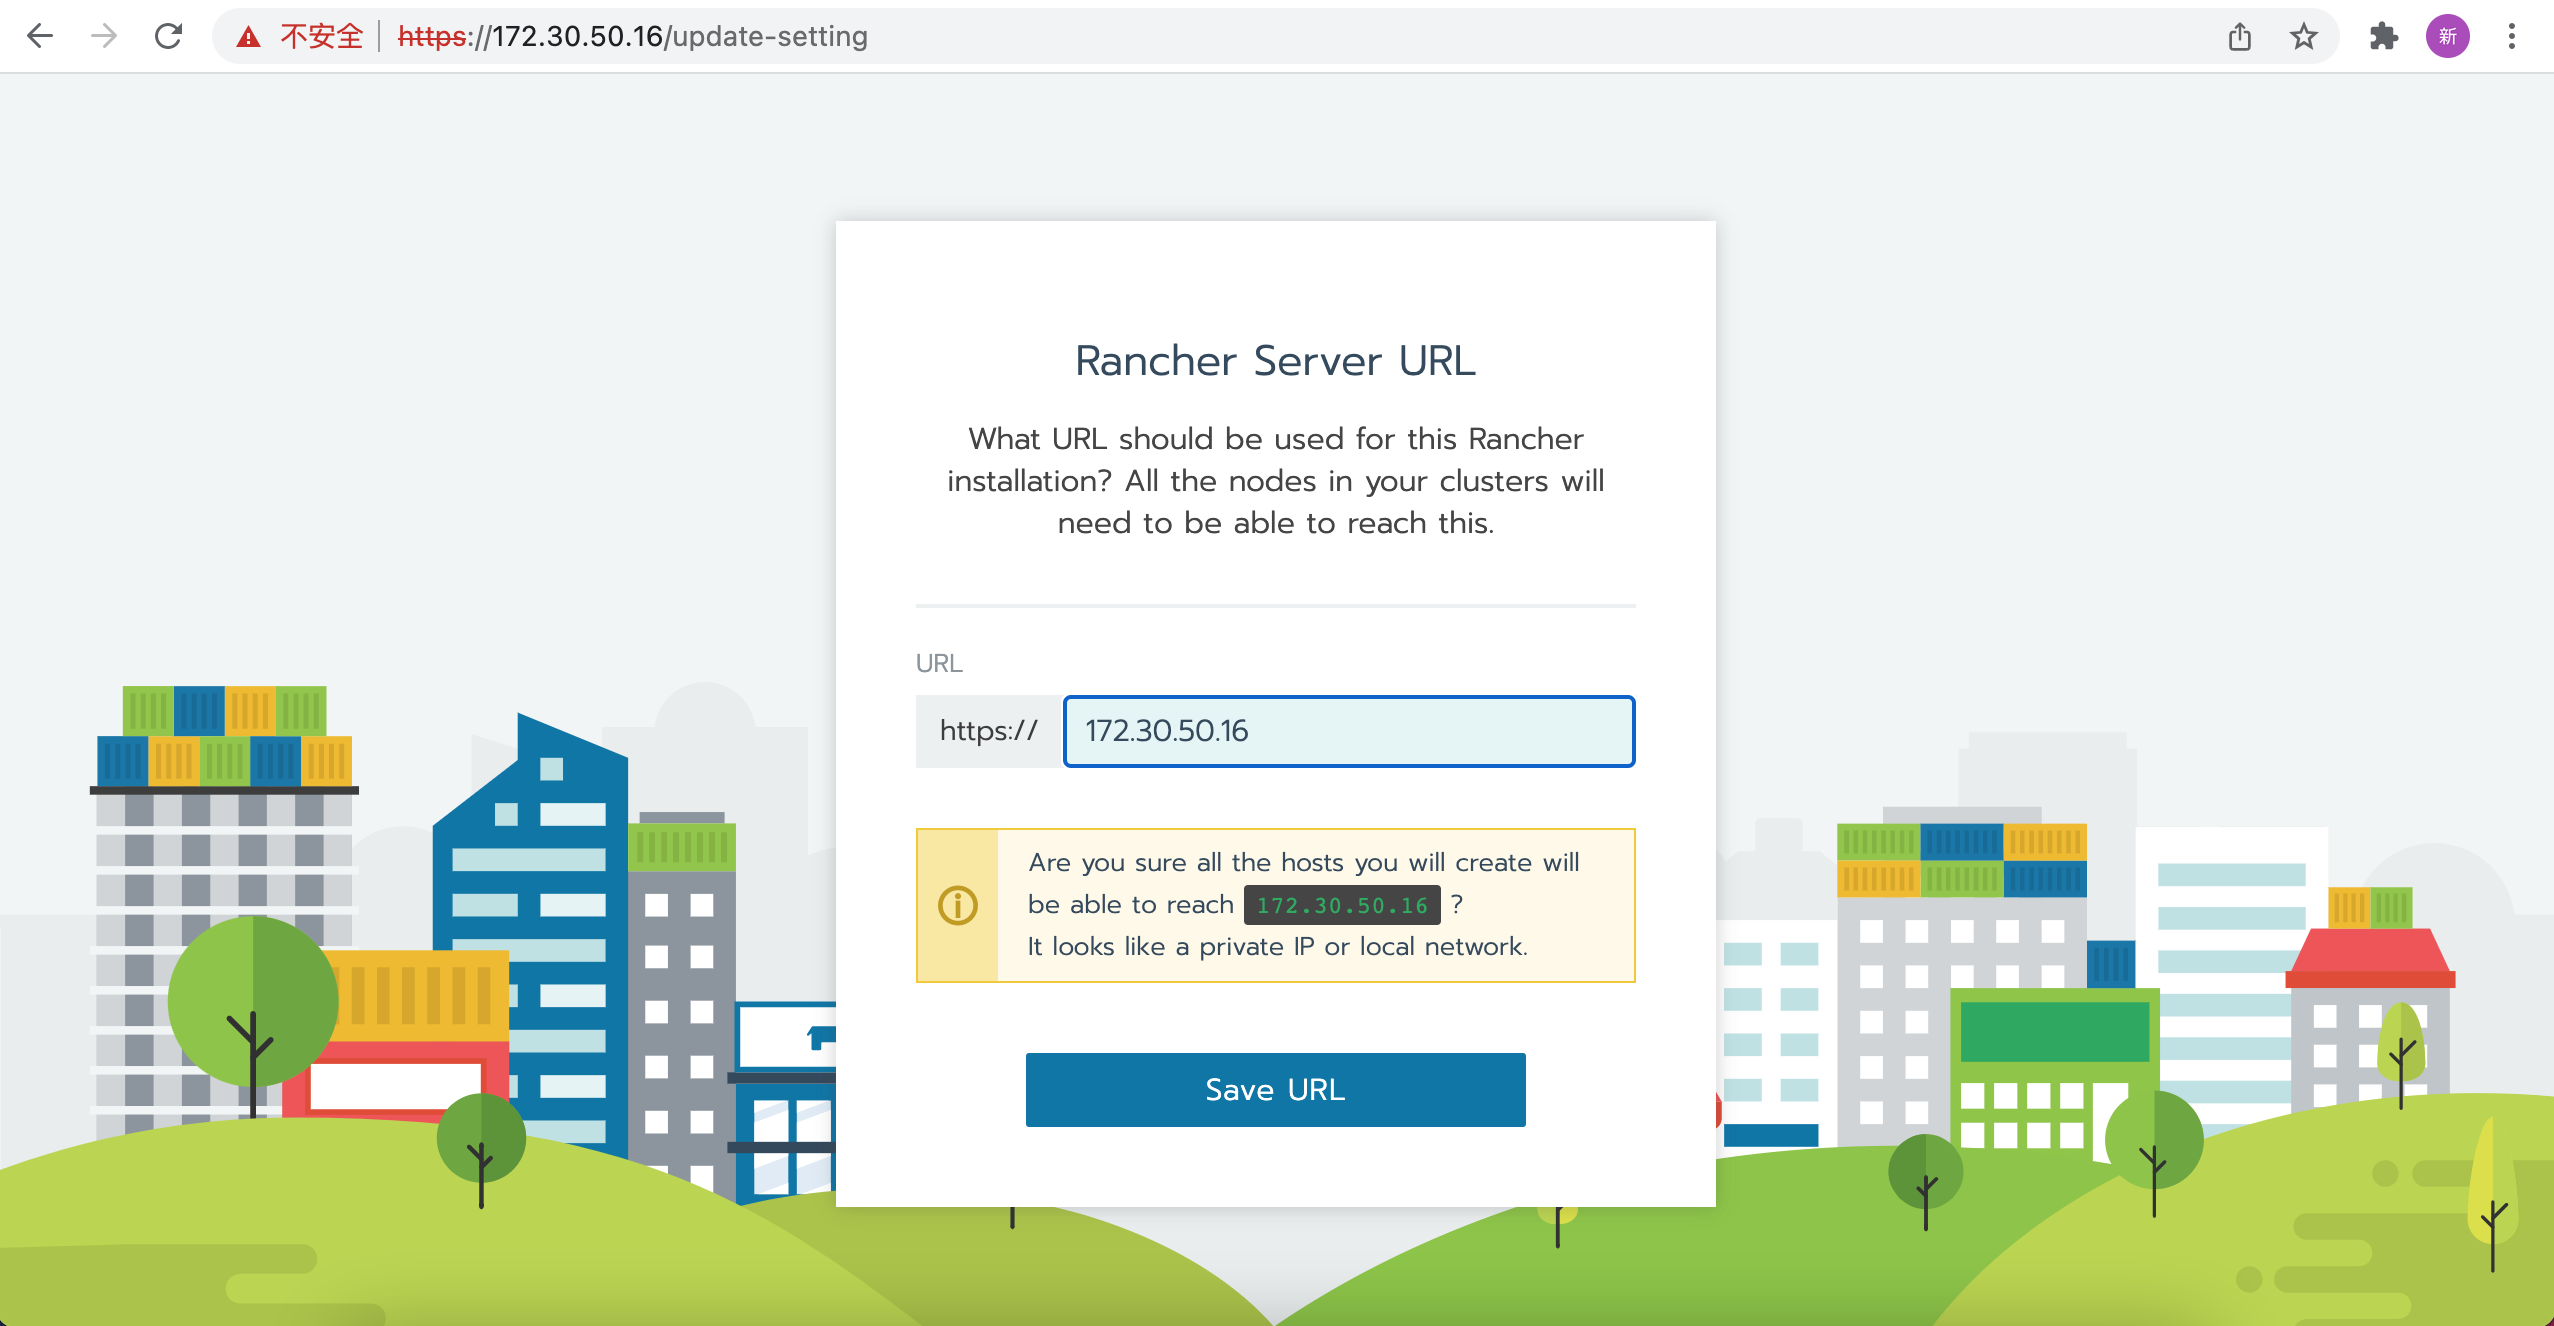Click the address bar URL text

point(632,37)
